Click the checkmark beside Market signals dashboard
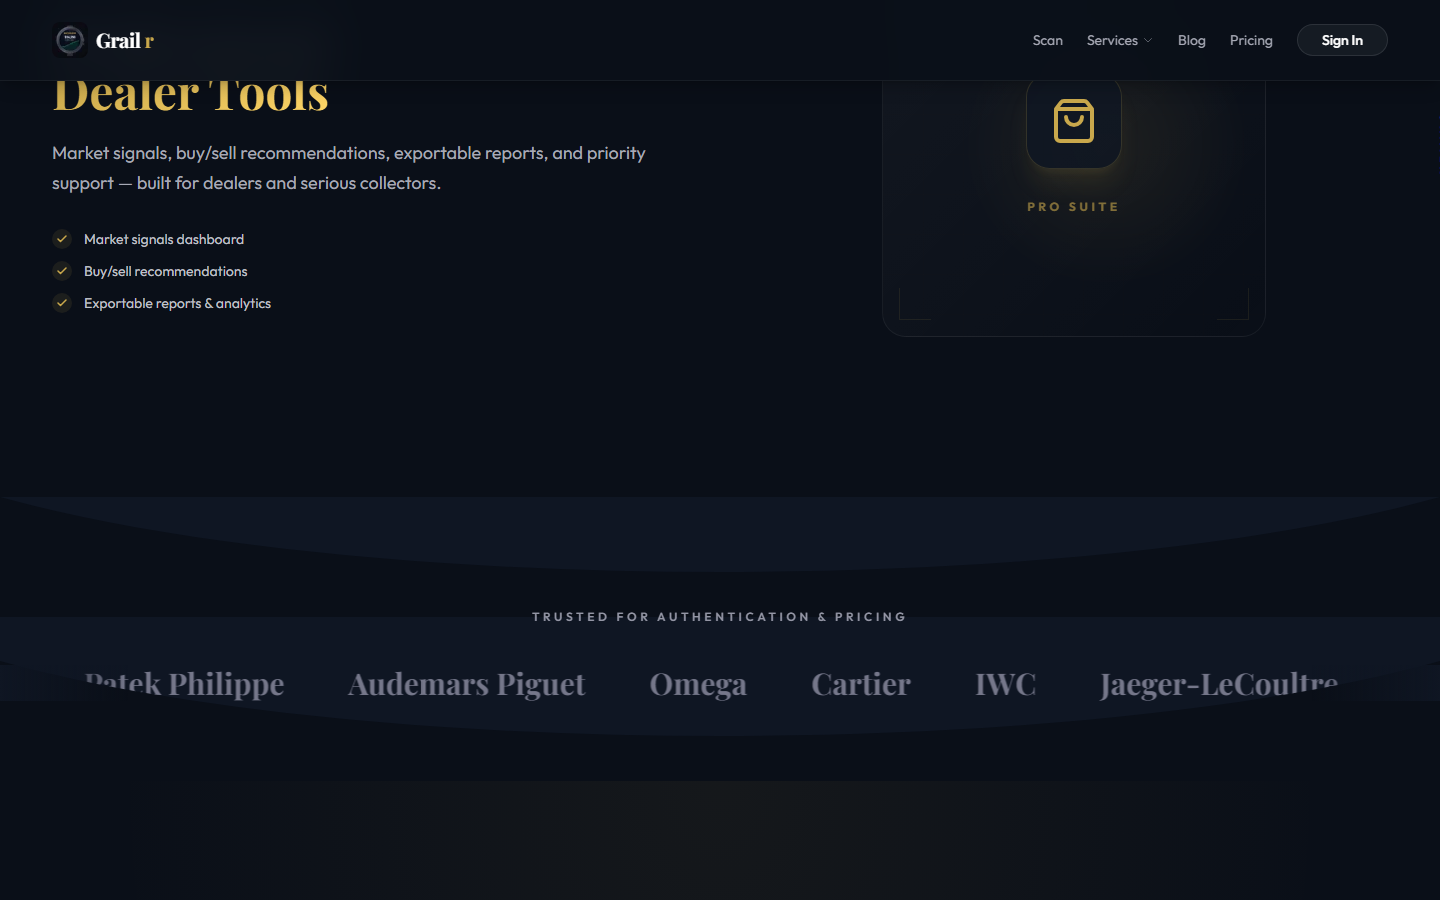 61,239
